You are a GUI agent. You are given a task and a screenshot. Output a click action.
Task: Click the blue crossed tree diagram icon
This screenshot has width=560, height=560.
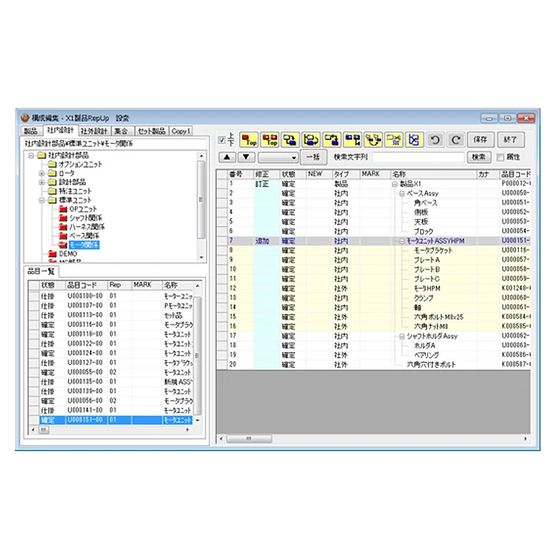414,140
